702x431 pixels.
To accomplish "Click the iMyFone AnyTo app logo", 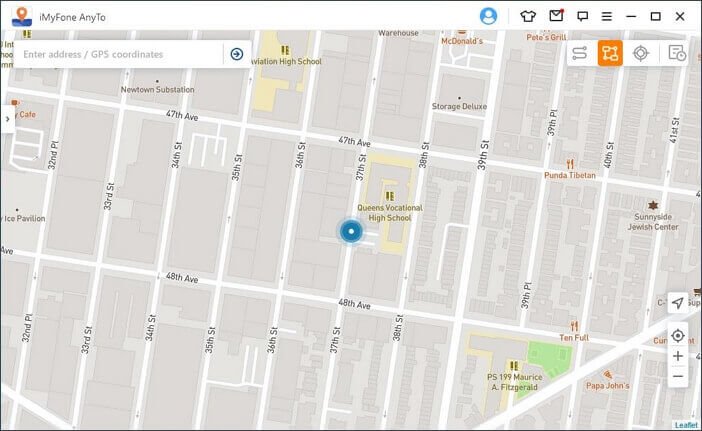I will click(x=22, y=17).
